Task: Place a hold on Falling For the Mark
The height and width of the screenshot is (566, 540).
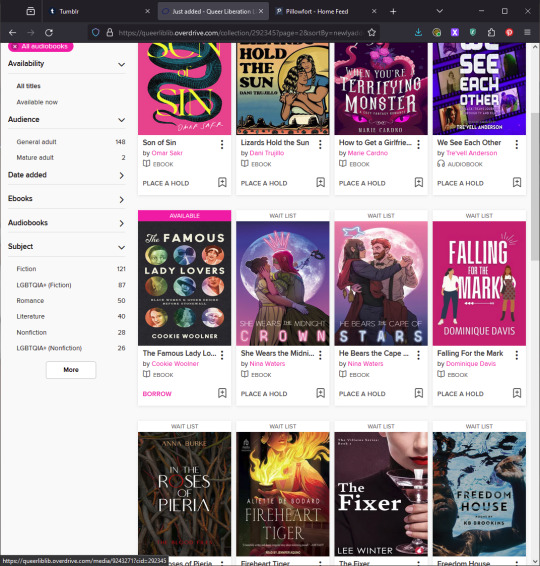Action: 460,394
